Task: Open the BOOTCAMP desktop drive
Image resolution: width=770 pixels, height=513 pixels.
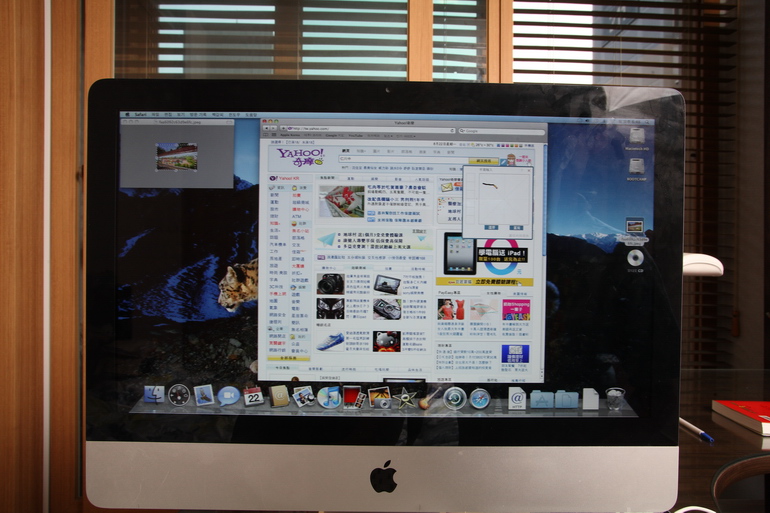Action: click(636, 168)
